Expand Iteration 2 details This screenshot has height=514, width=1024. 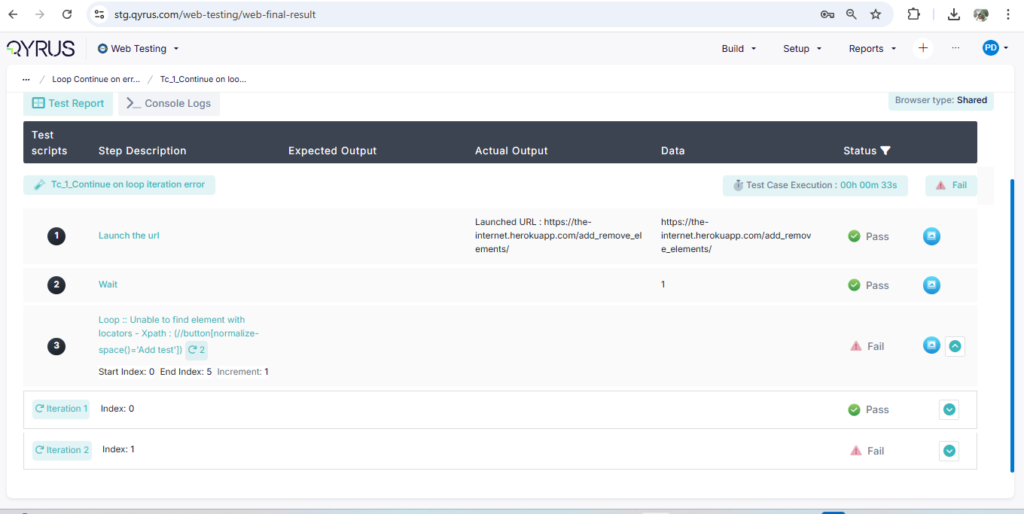[949, 451]
